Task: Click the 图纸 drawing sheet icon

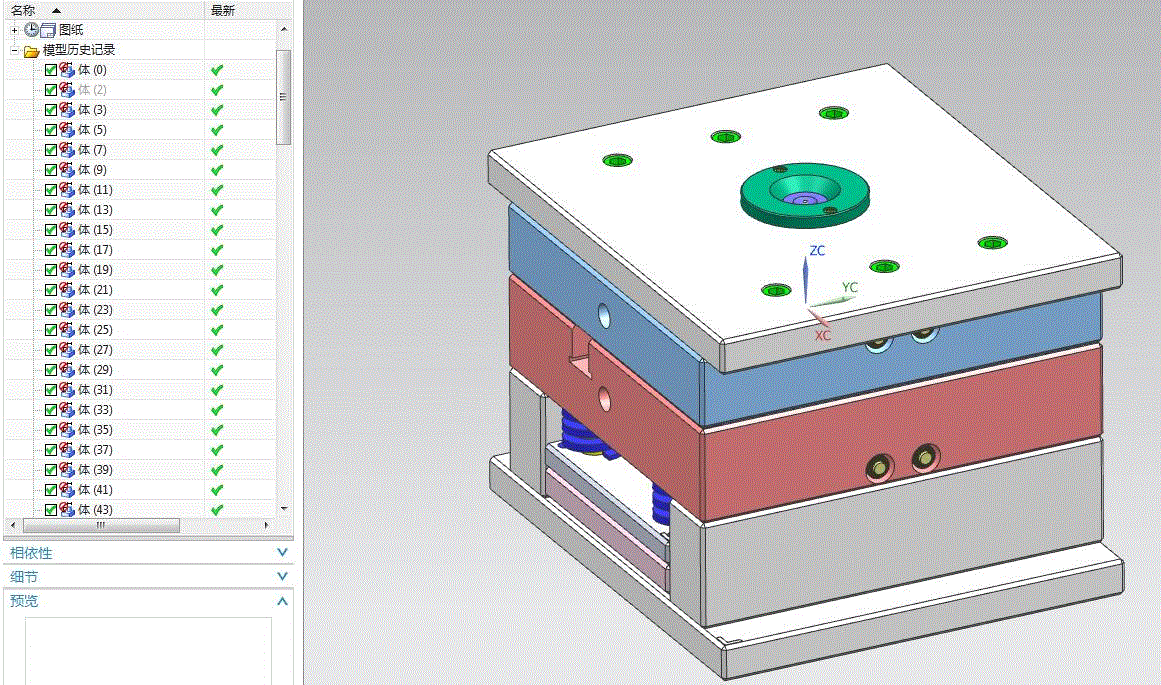Action: [x=48, y=30]
